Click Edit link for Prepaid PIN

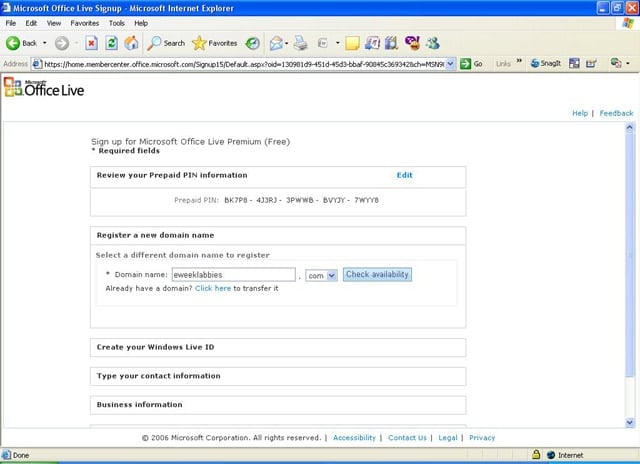point(404,175)
